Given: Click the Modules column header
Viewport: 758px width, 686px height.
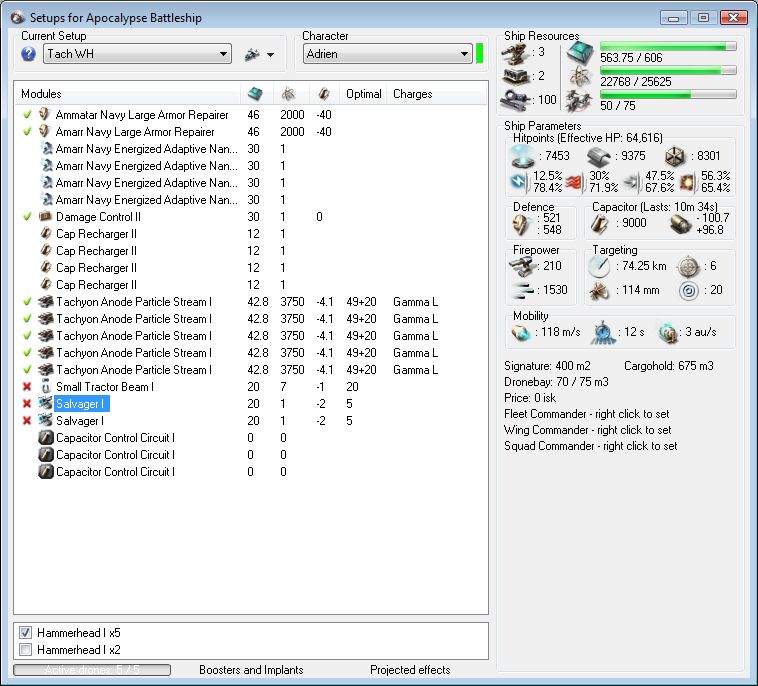Looking at the screenshot, I should pos(127,94).
